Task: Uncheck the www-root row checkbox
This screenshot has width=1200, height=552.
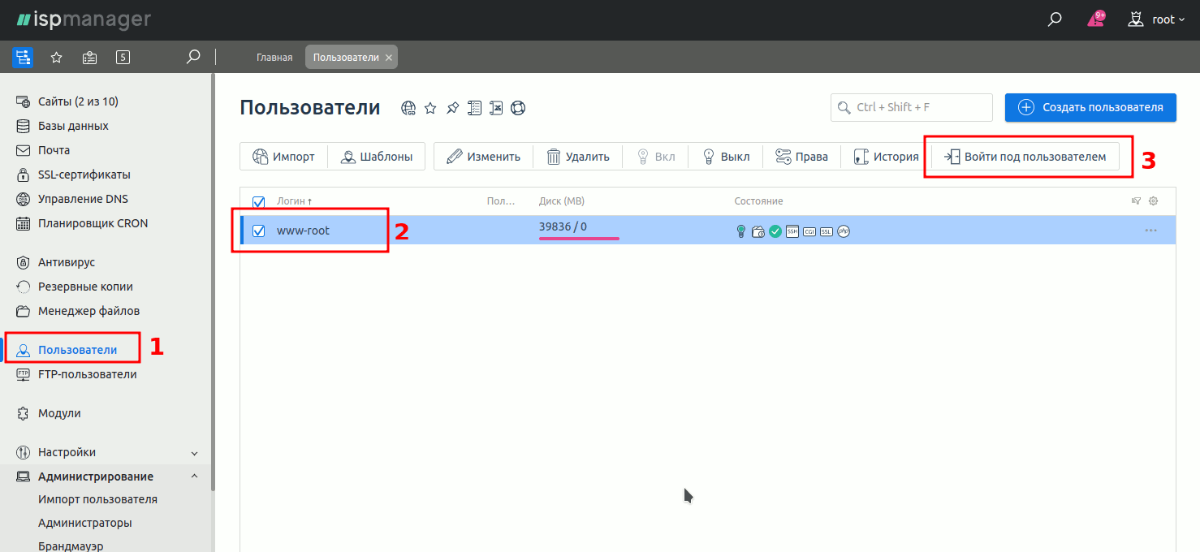Action: click(x=259, y=231)
